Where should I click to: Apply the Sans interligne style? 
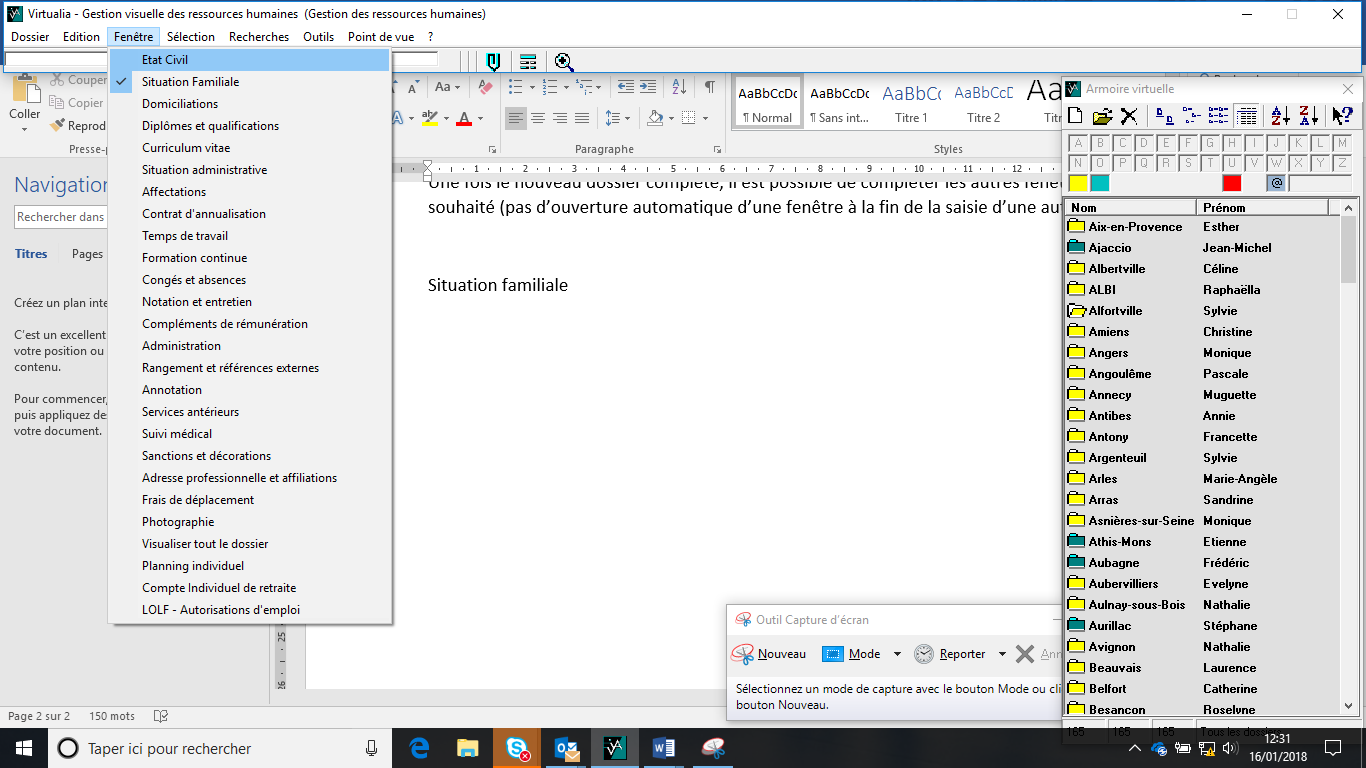[839, 101]
